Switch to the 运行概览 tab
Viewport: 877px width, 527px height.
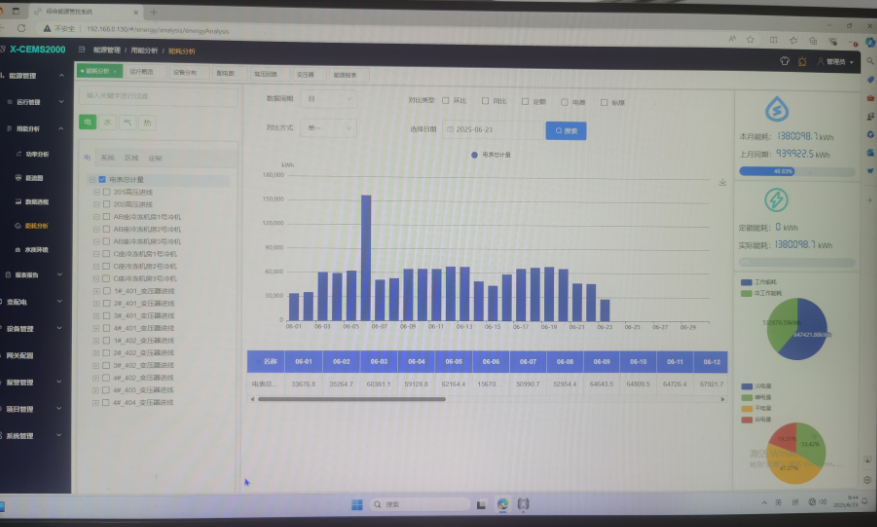point(141,72)
